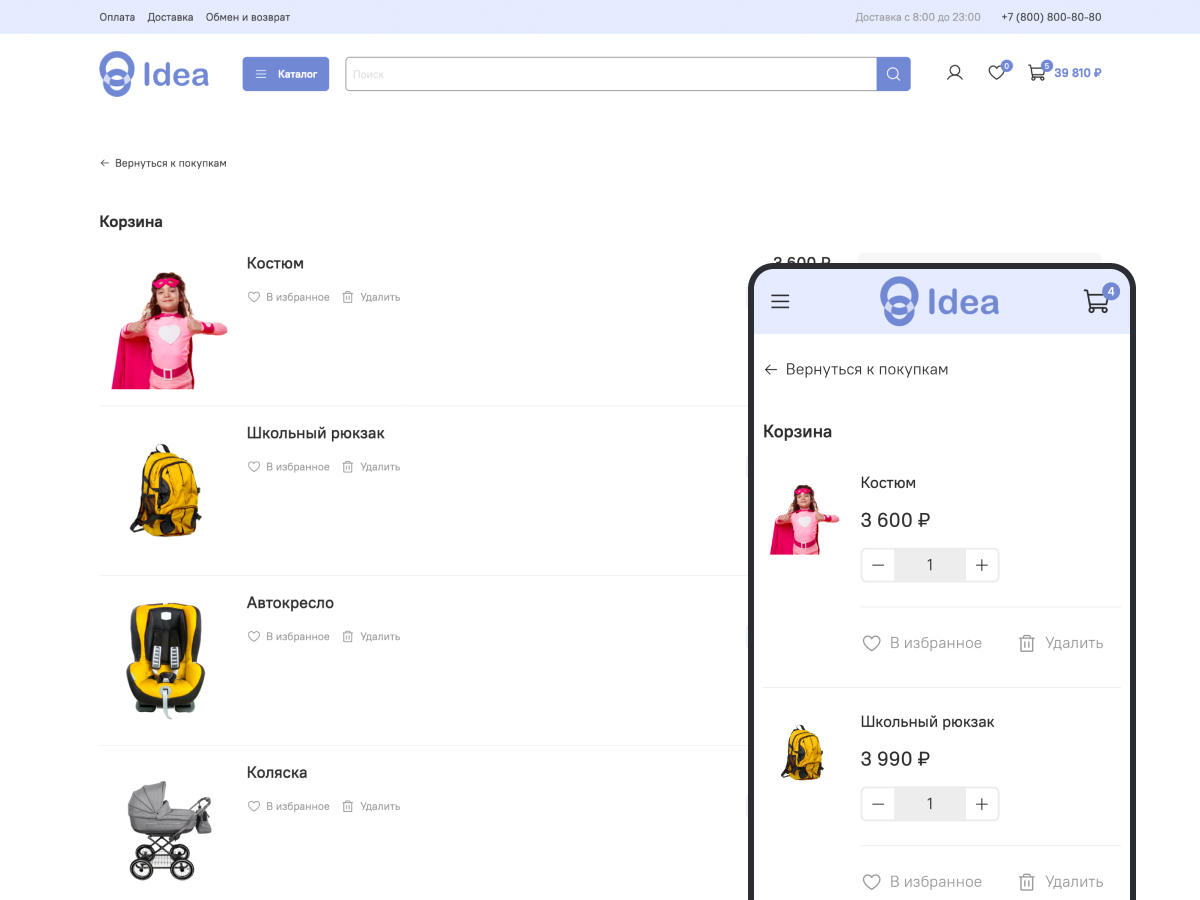Viewport: 1200px width, 900px height.
Task: Add Автокресло to favorites
Action: tap(289, 637)
